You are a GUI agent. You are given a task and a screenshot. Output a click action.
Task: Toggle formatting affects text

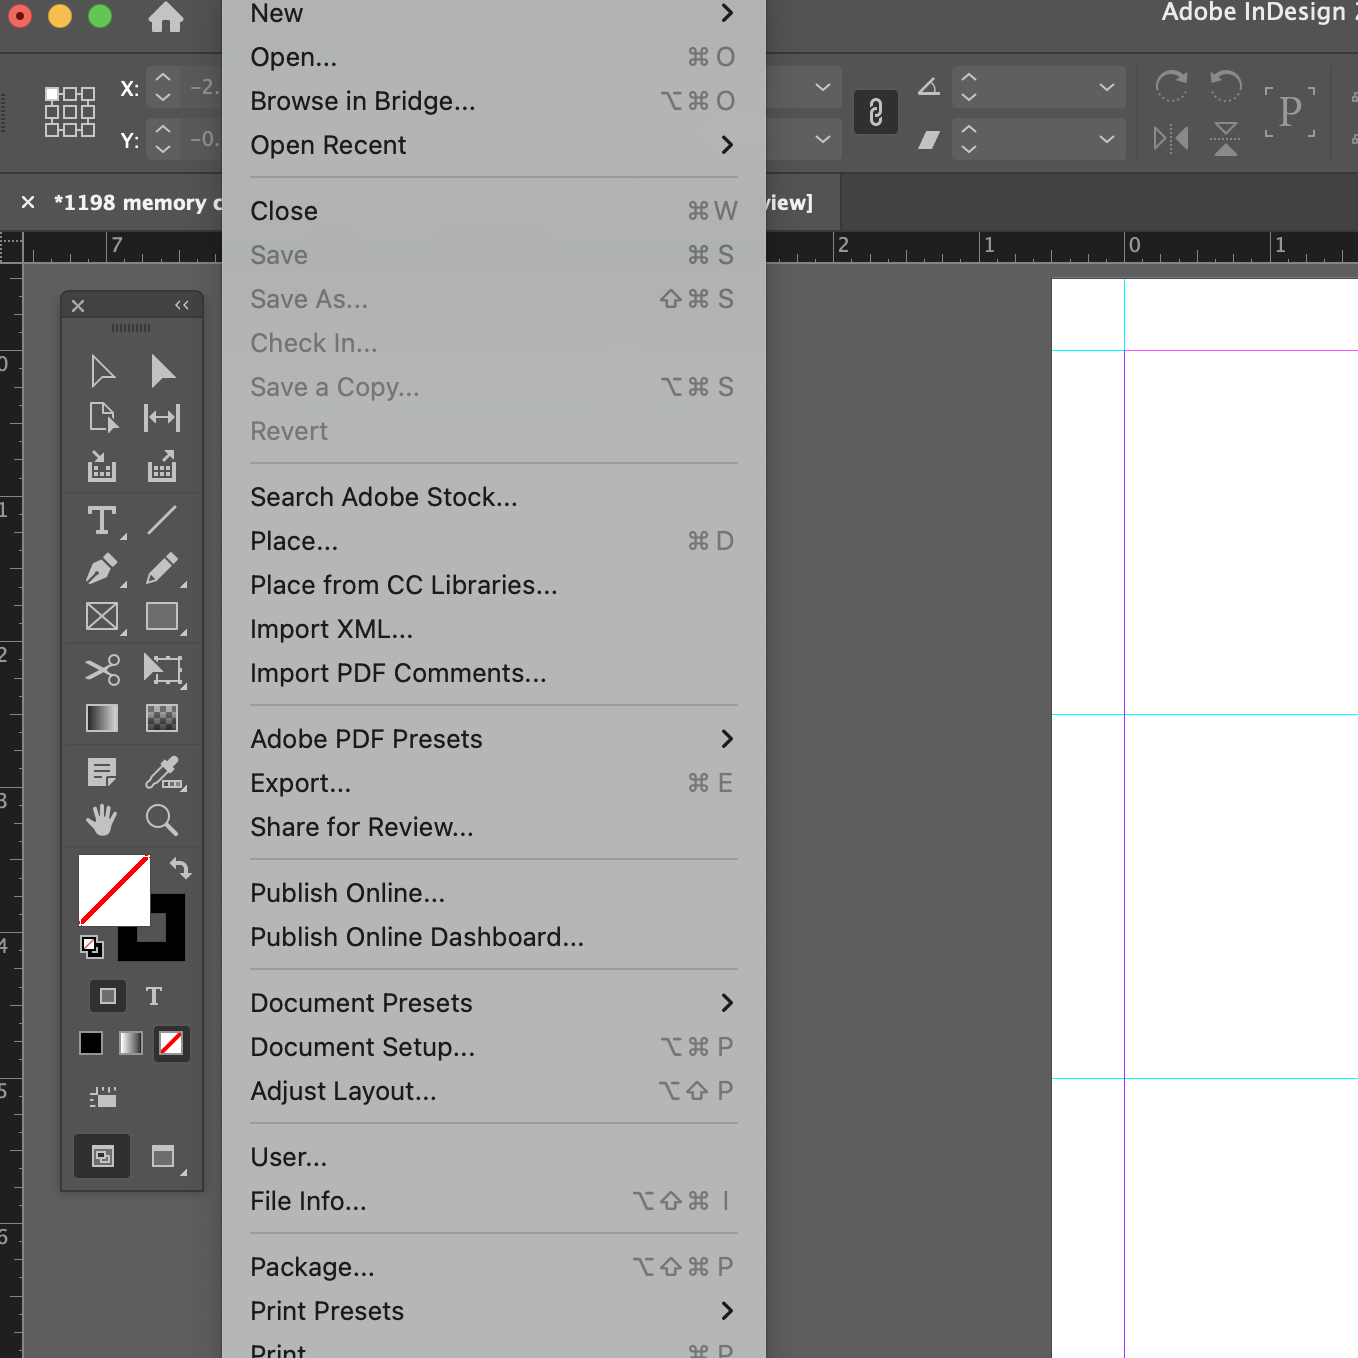pos(154,996)
